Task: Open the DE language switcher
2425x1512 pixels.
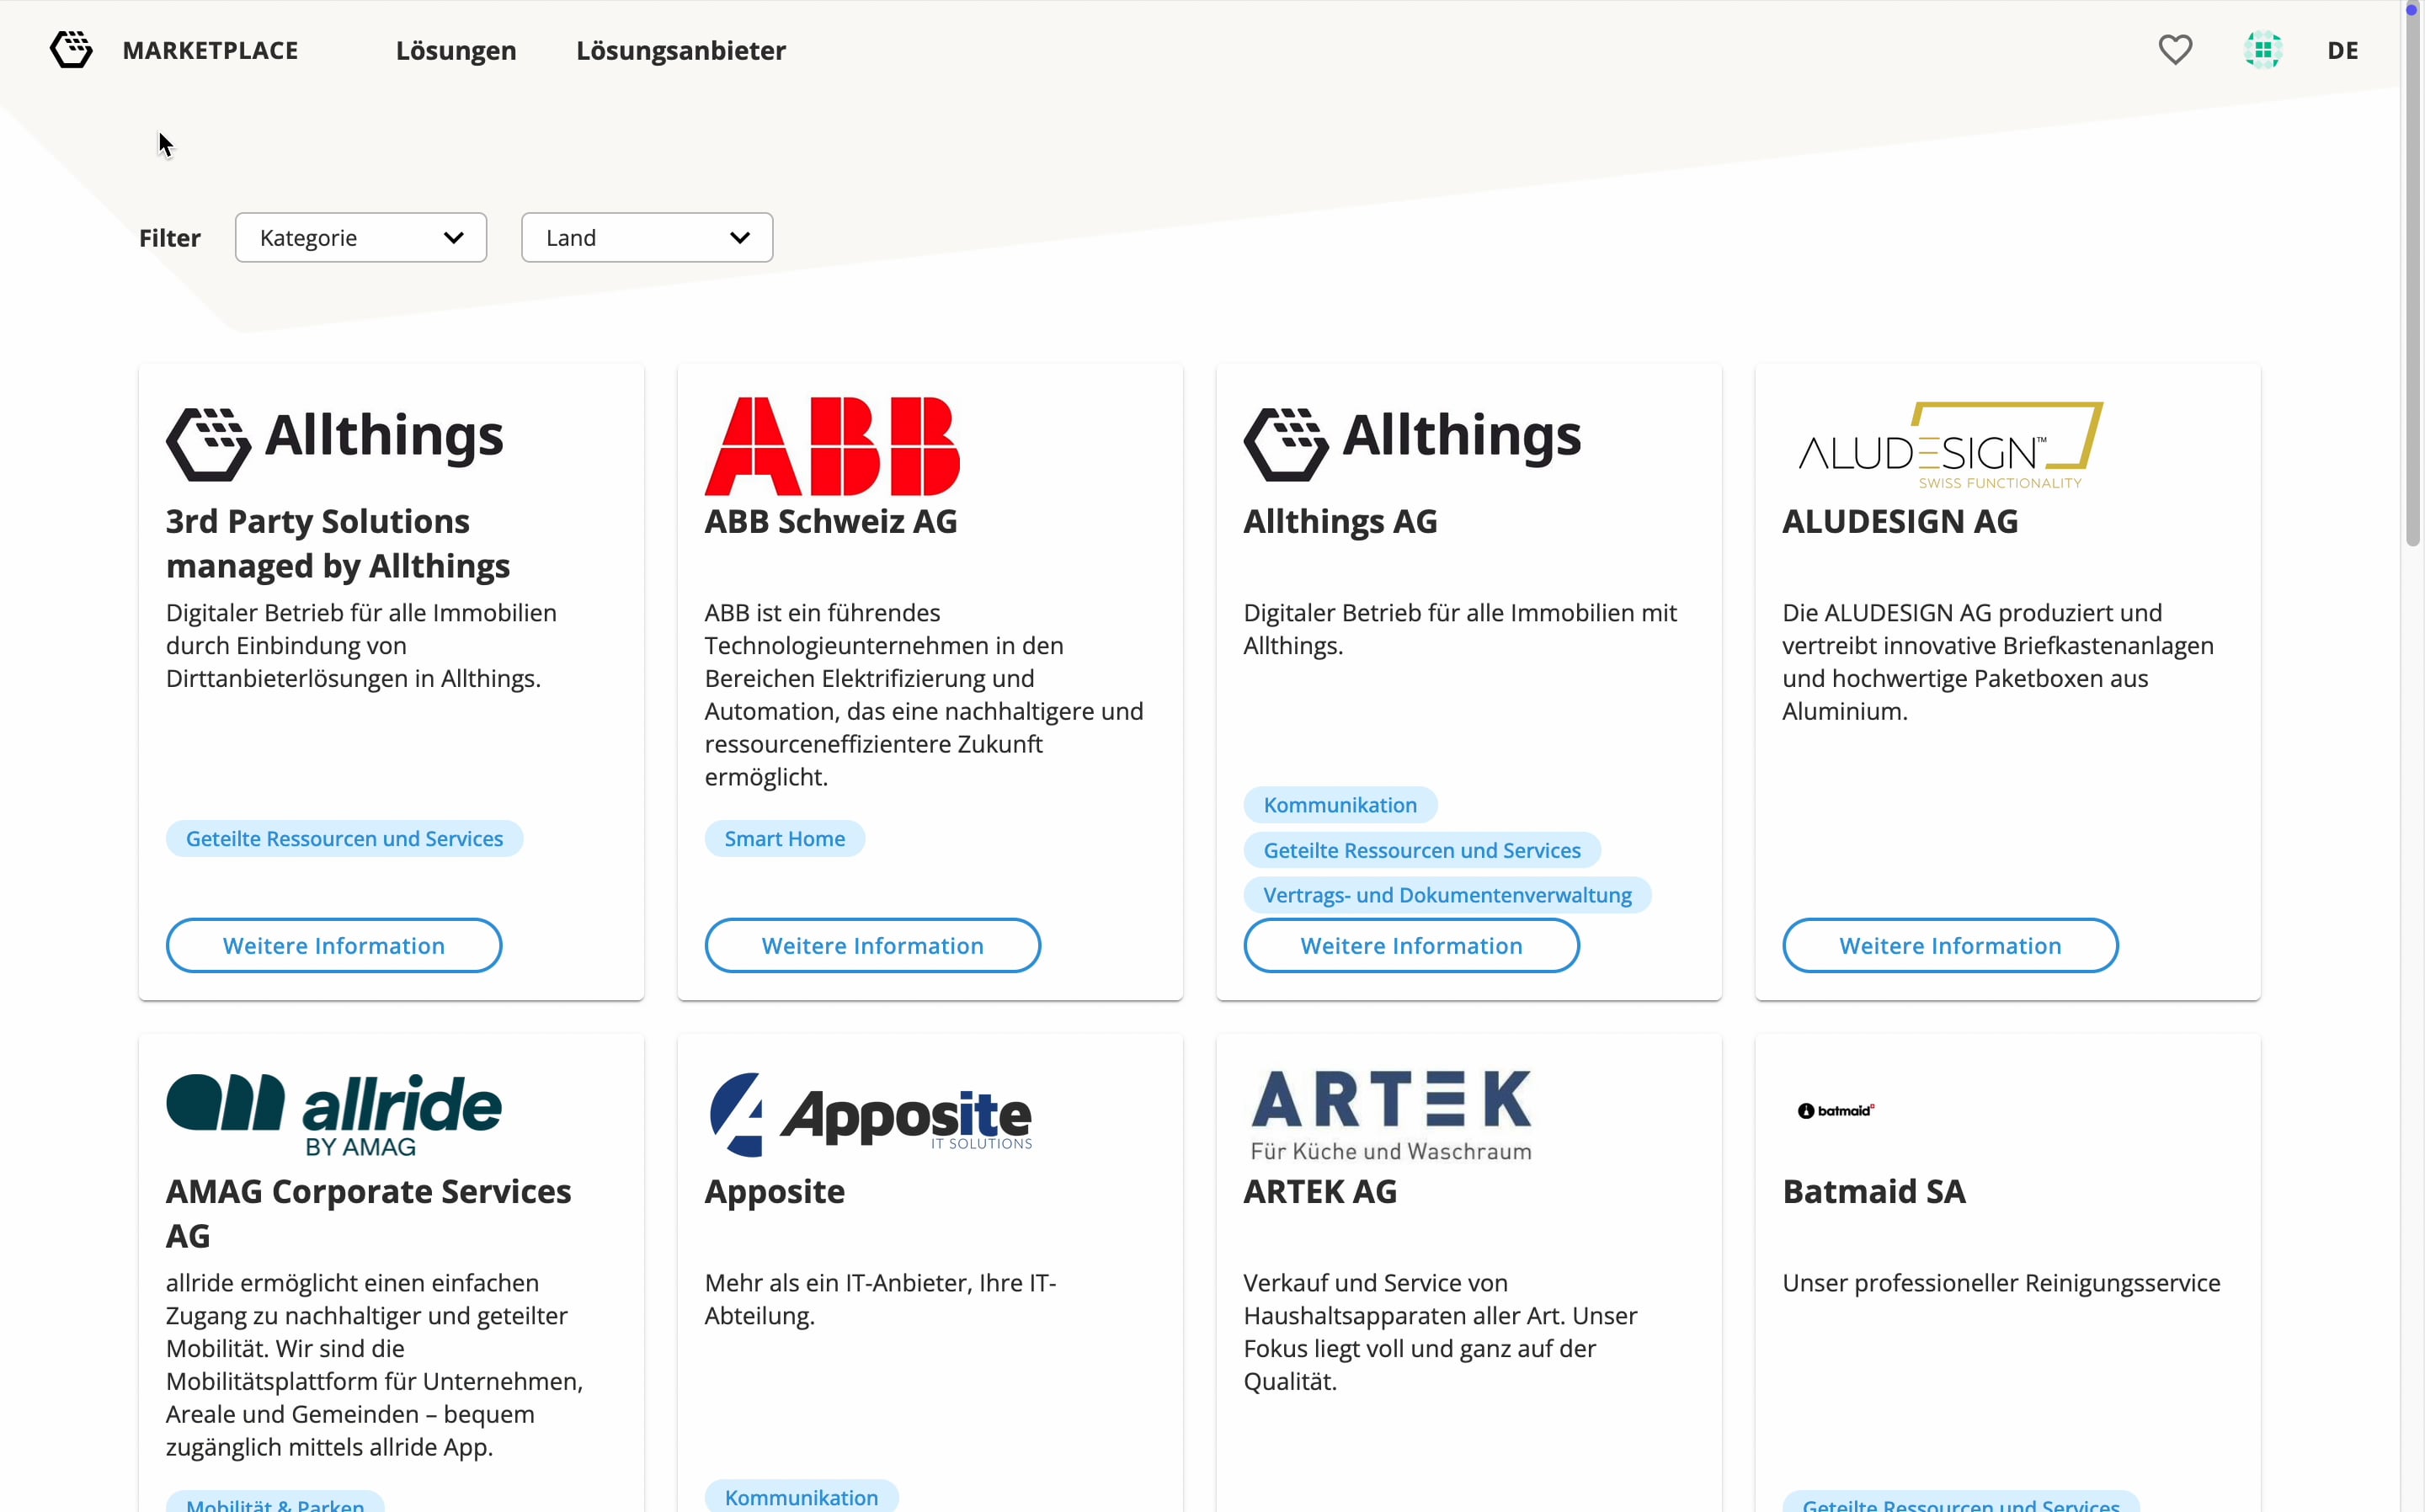Action: (x=2342, y=51)
